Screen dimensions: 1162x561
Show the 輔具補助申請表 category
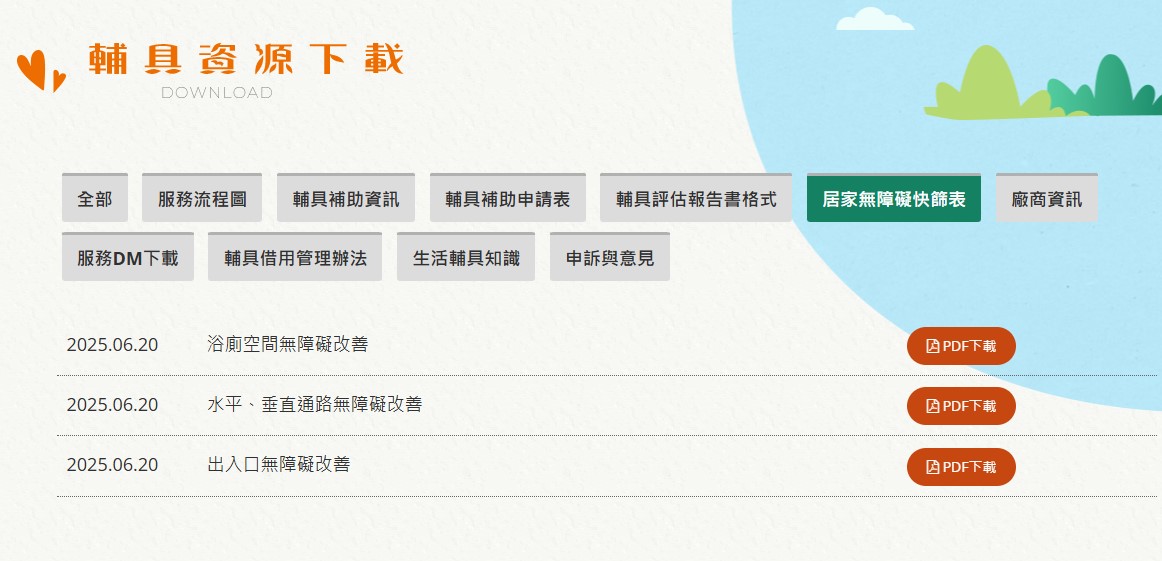[x=508, y=198]
